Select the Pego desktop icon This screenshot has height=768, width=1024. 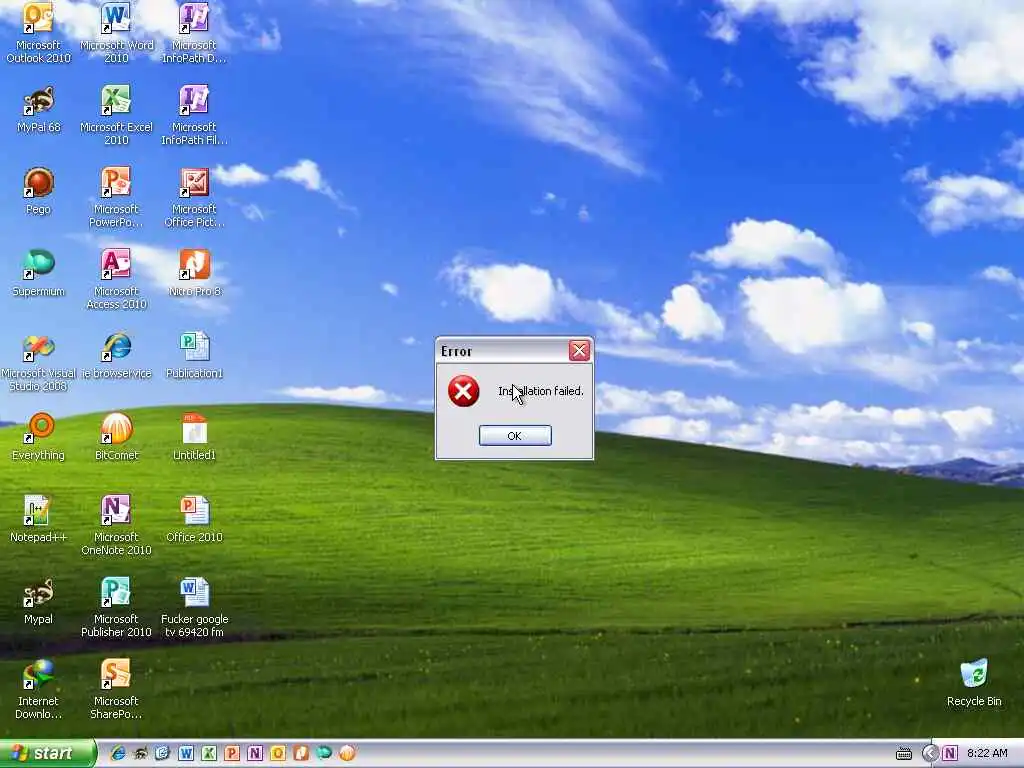pos(38,191)
